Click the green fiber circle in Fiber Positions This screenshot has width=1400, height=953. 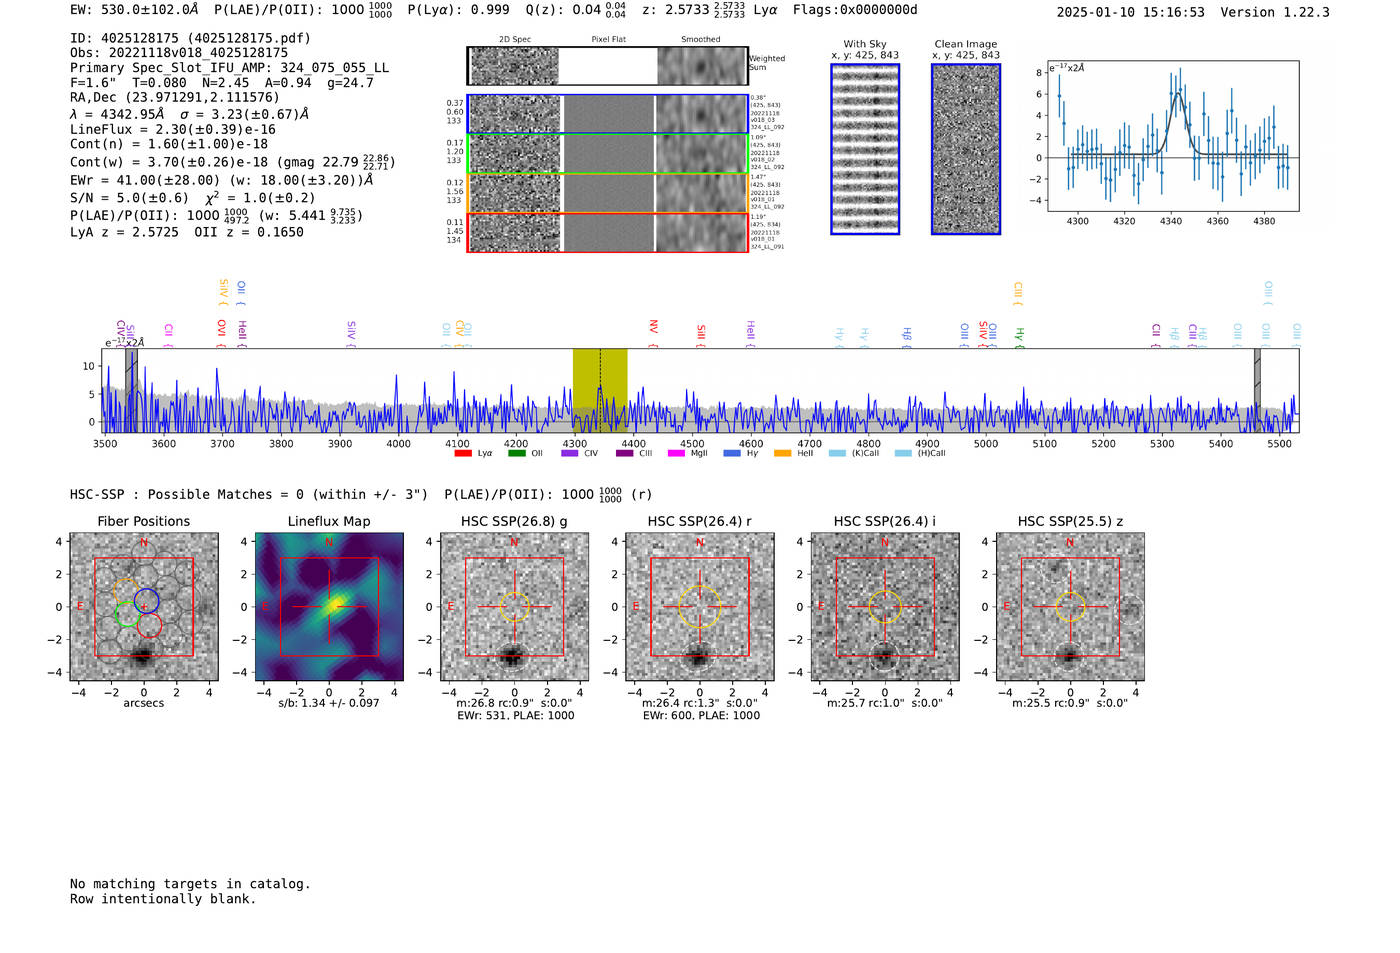point(128,614)
